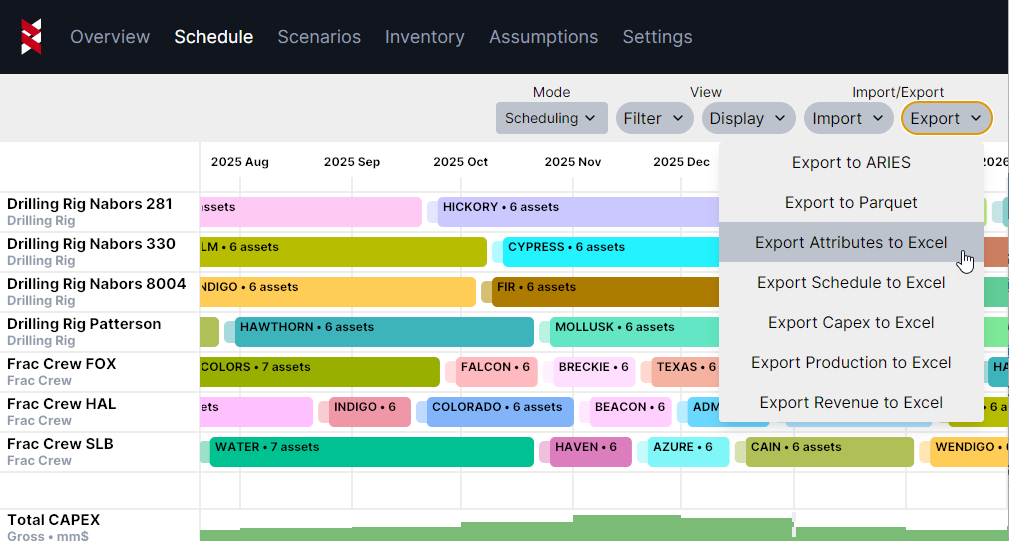This screenshot has width=1009, height=541.
Task: Navigate to the Settings tab
Action: [657, 37]
